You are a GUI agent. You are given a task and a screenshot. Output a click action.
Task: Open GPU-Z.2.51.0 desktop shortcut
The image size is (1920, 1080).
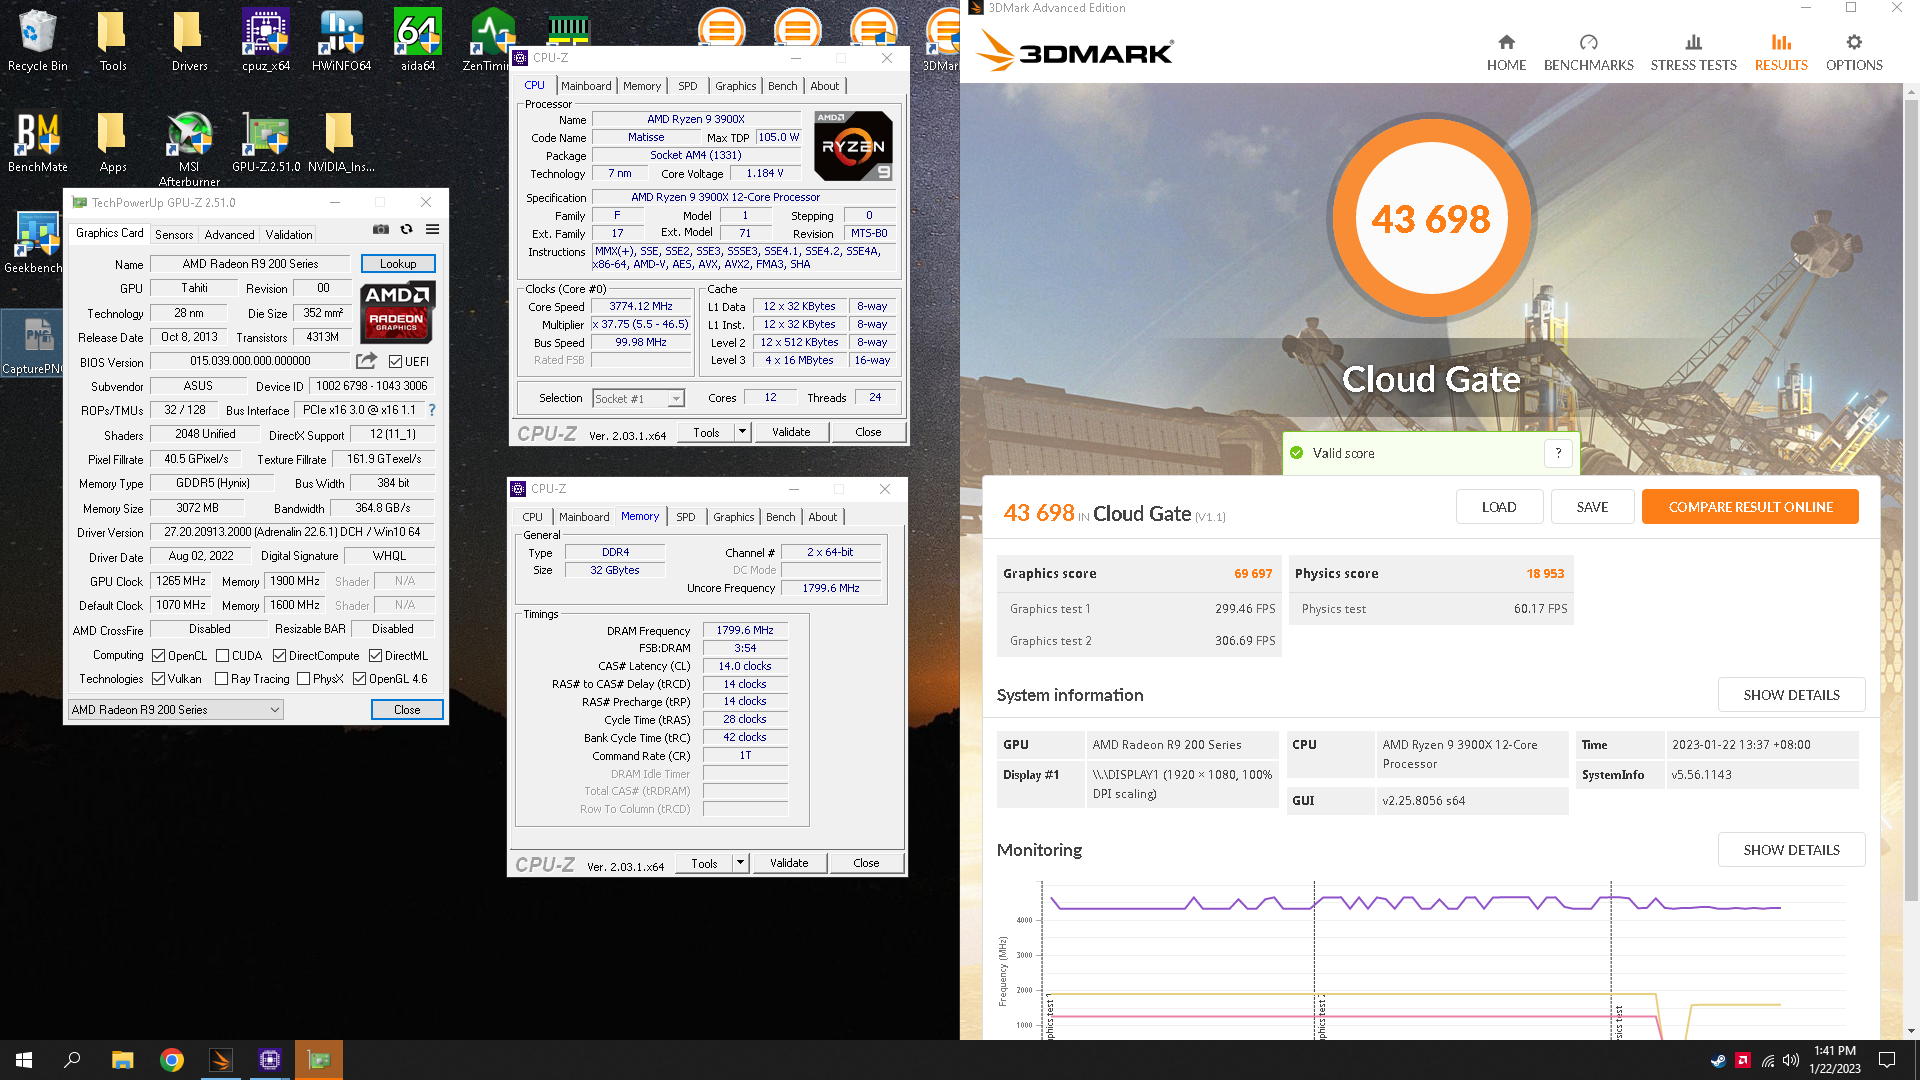coord(265,141)
